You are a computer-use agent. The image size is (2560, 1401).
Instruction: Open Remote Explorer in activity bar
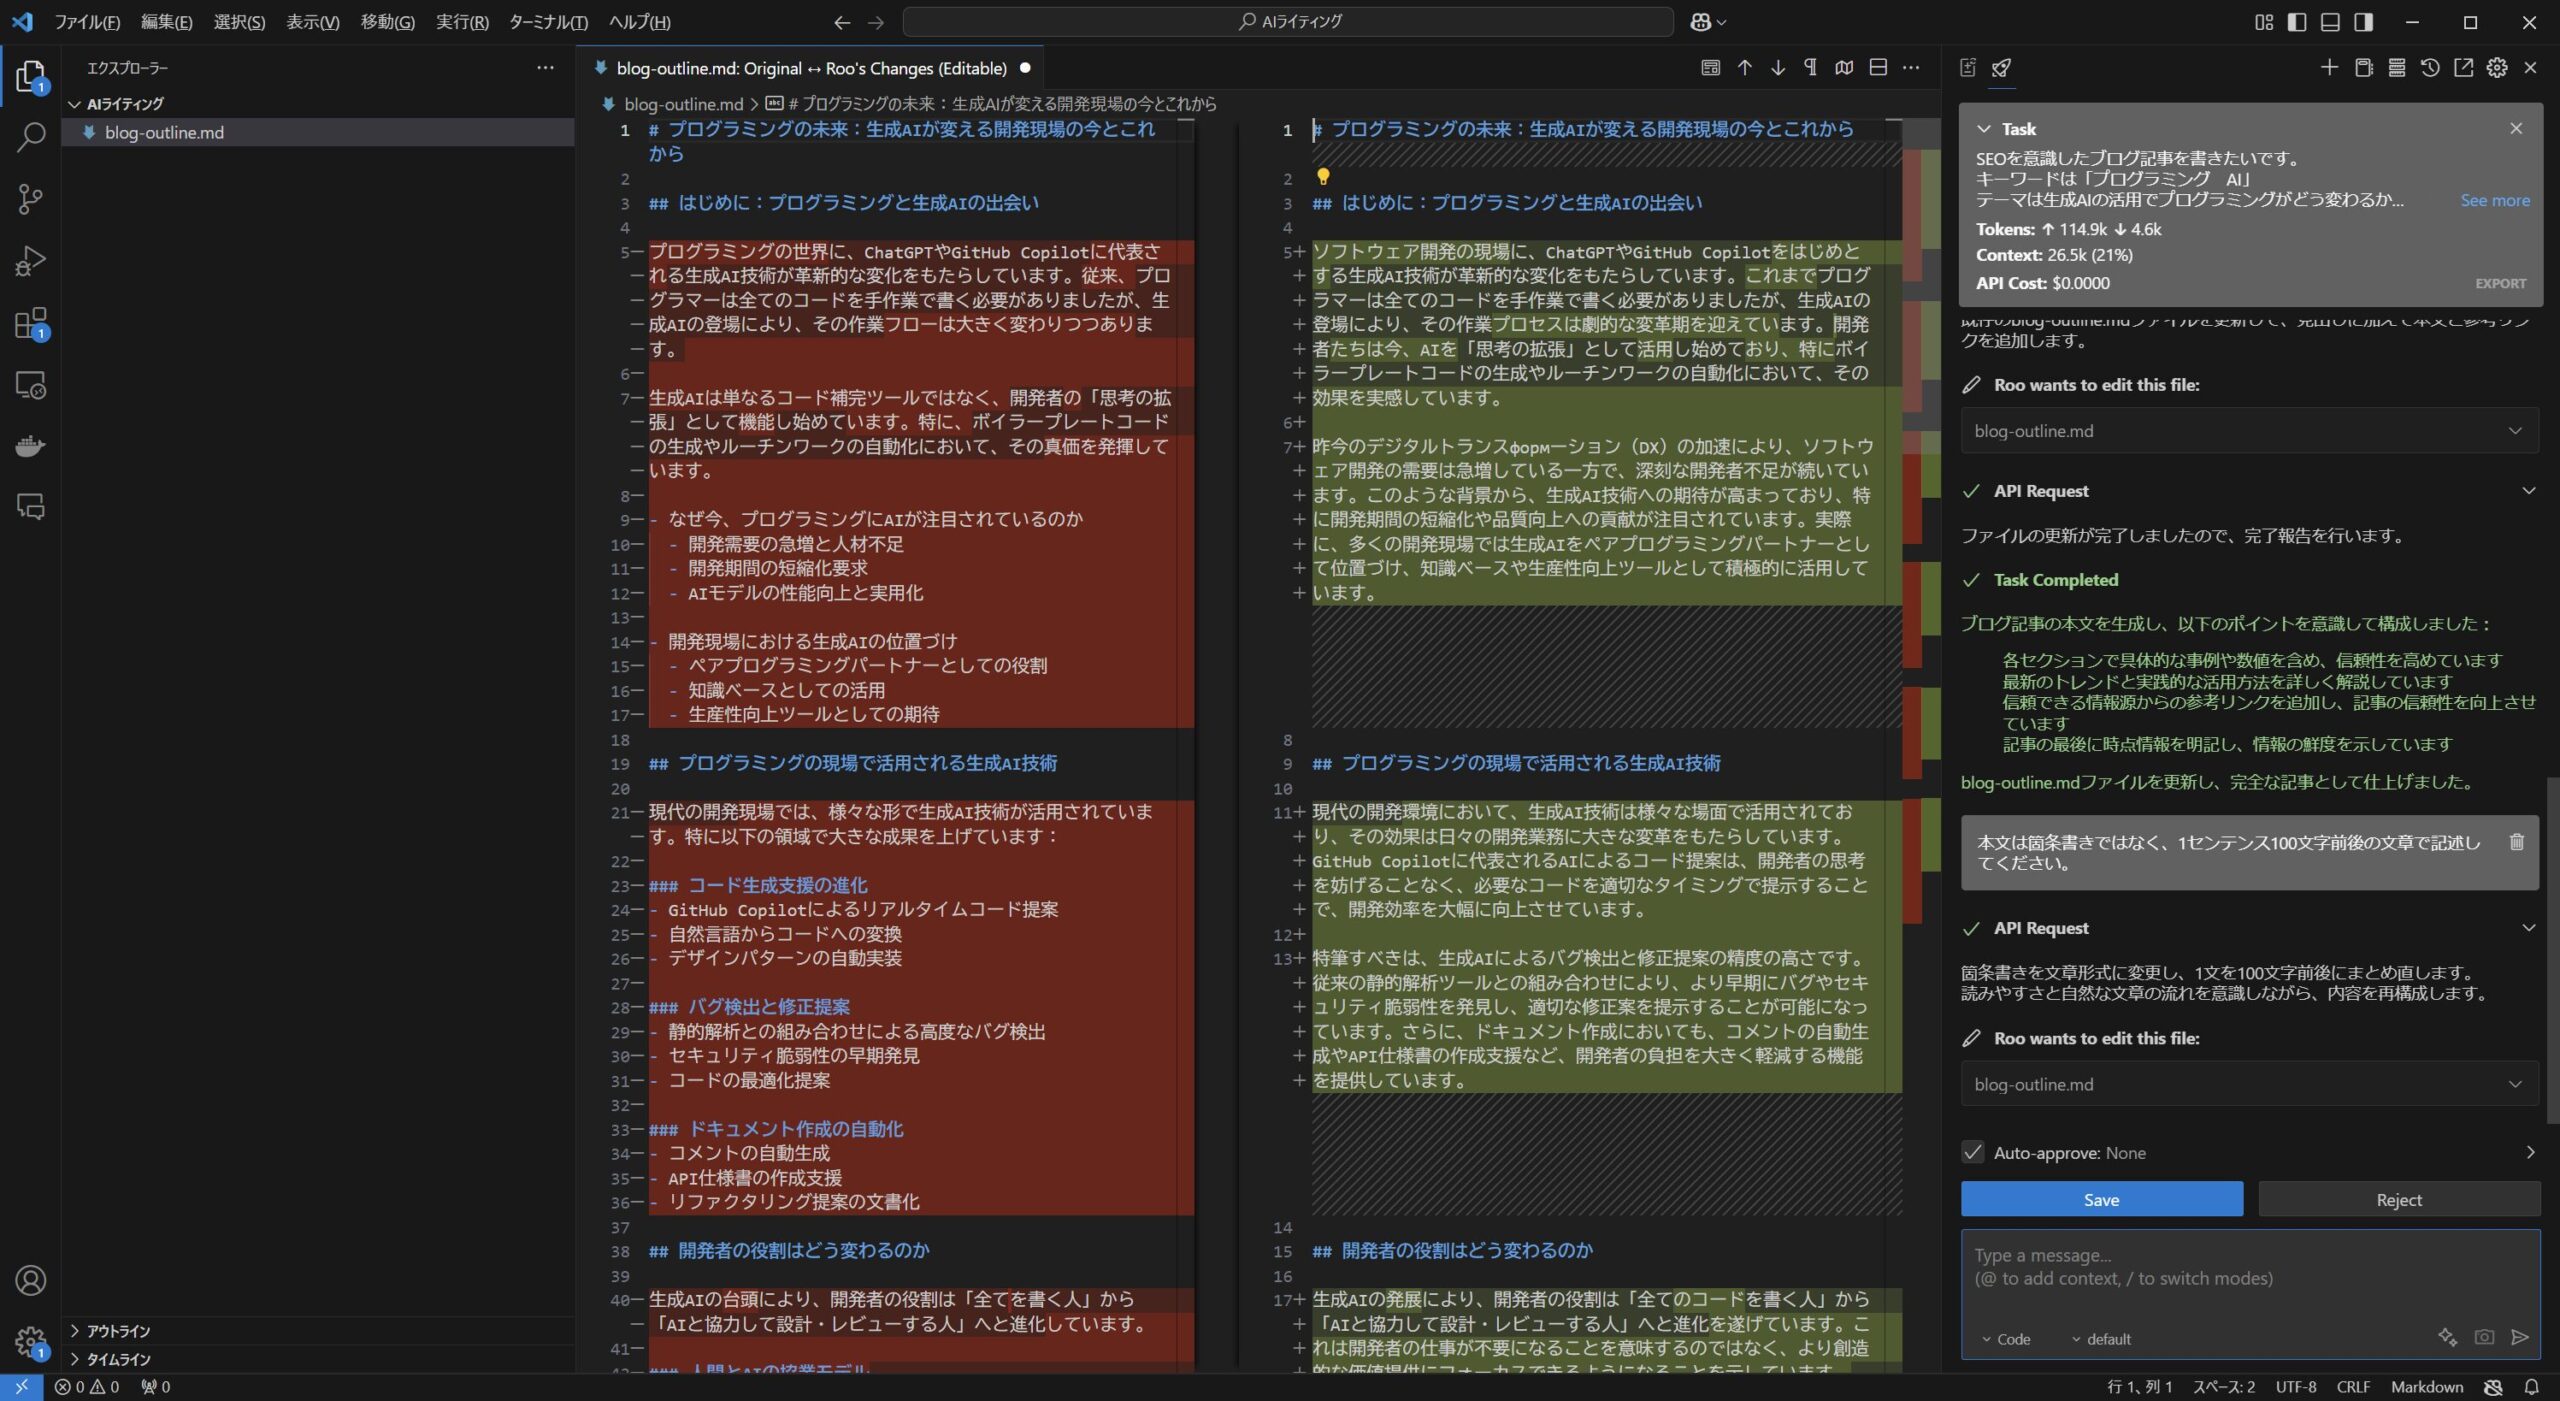click(30, 385)
